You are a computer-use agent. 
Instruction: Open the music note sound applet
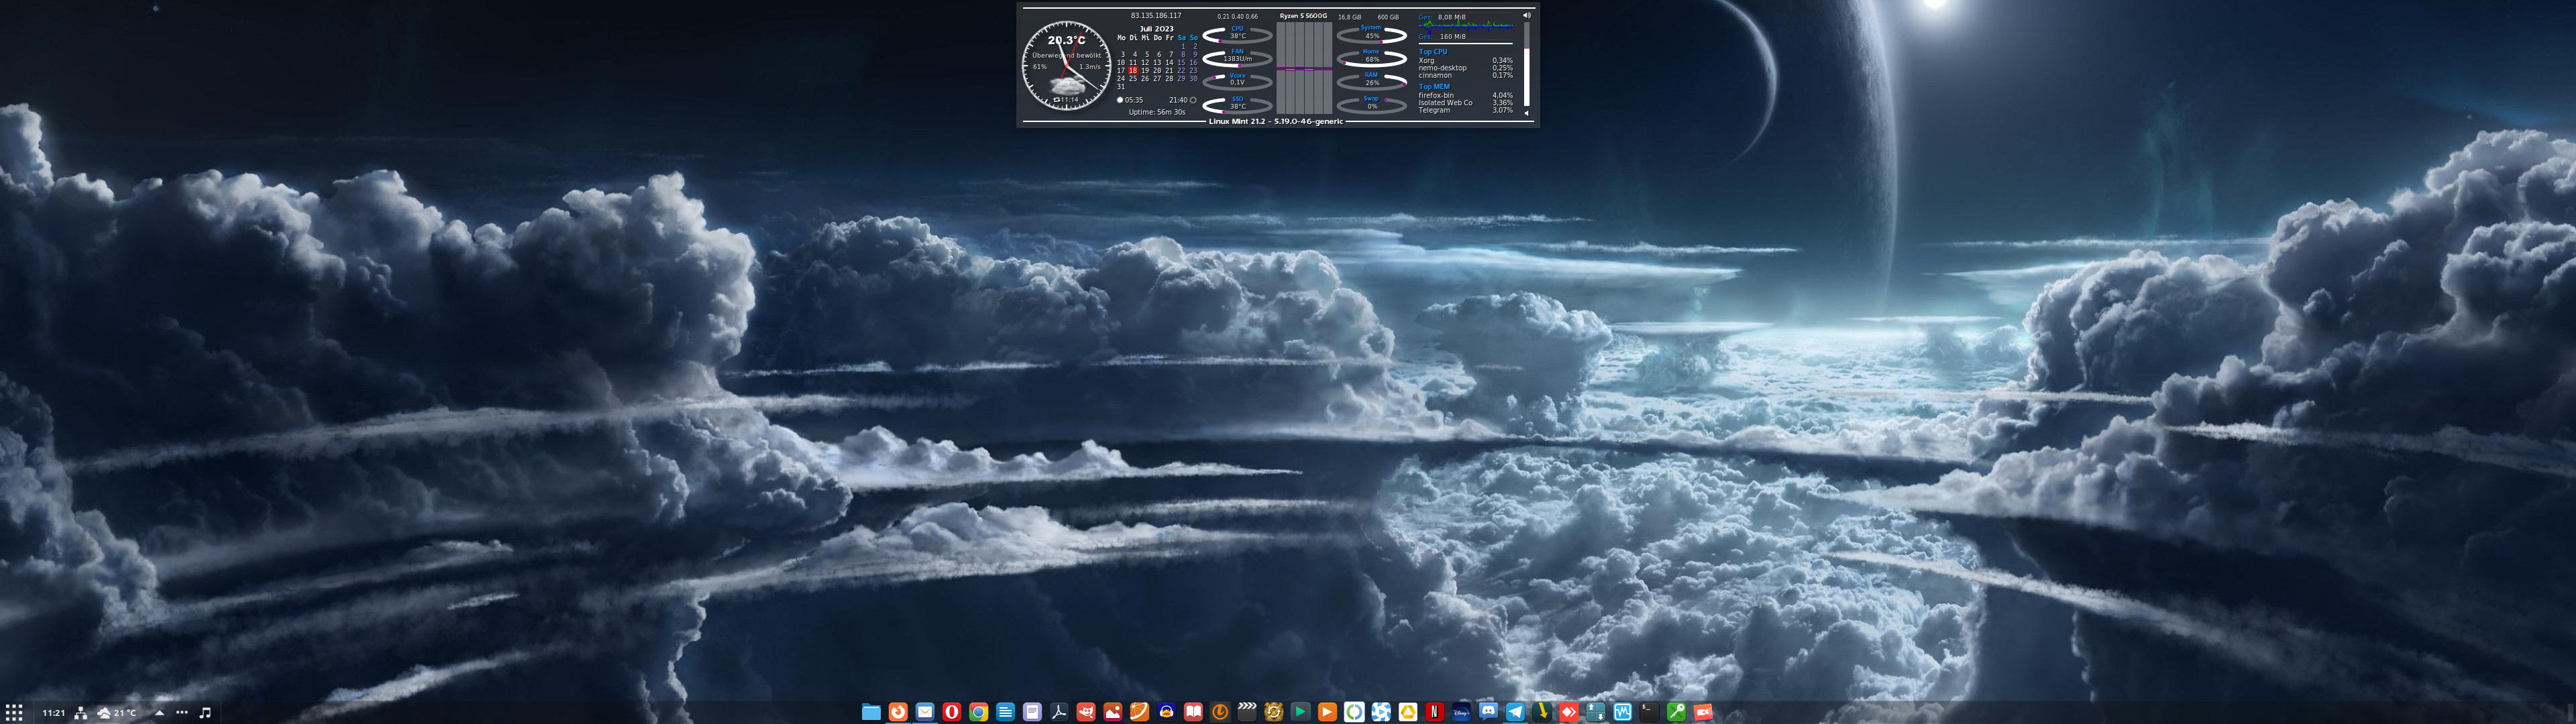205,713
